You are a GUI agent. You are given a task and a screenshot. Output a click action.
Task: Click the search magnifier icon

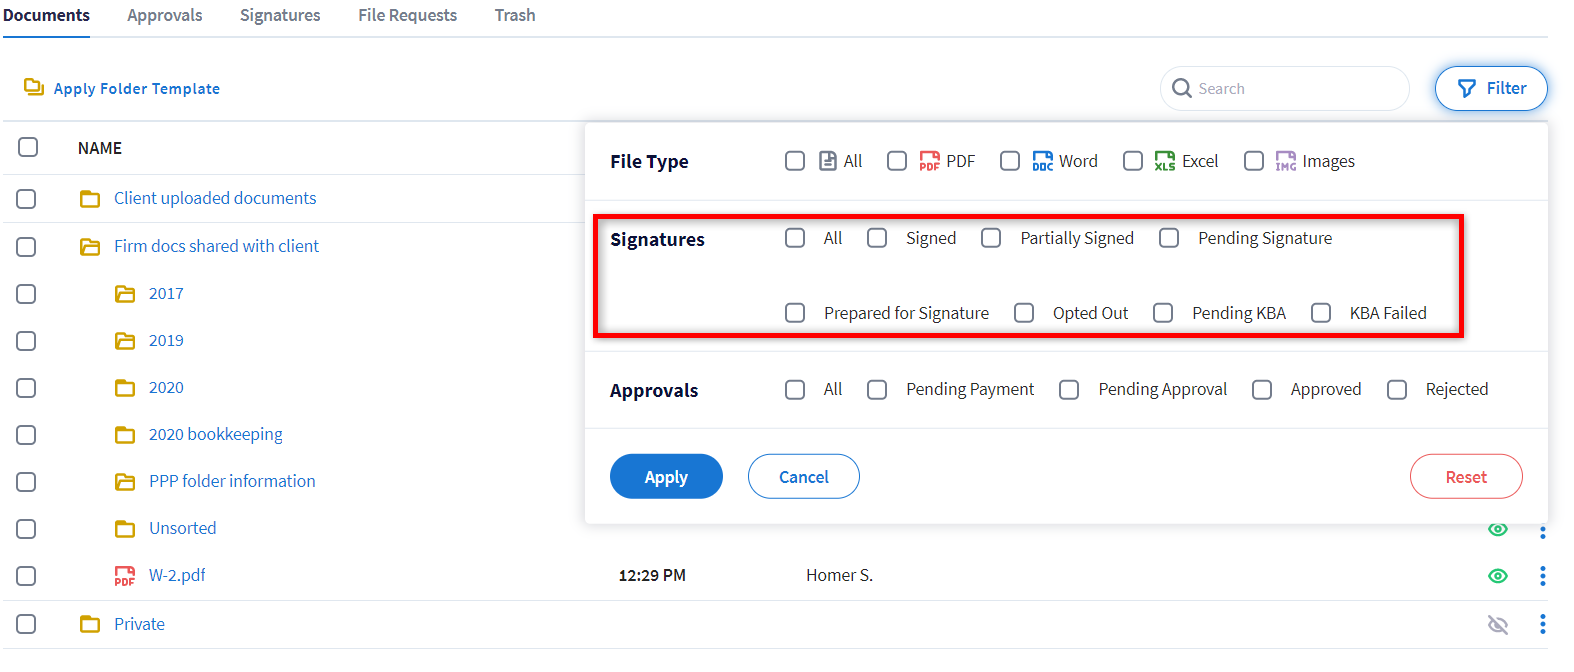click(x=1183, y=88)
